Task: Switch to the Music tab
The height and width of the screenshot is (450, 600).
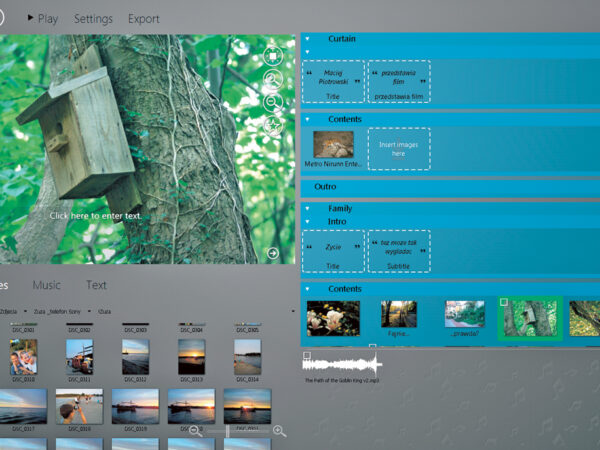Action: click(46, 285)
